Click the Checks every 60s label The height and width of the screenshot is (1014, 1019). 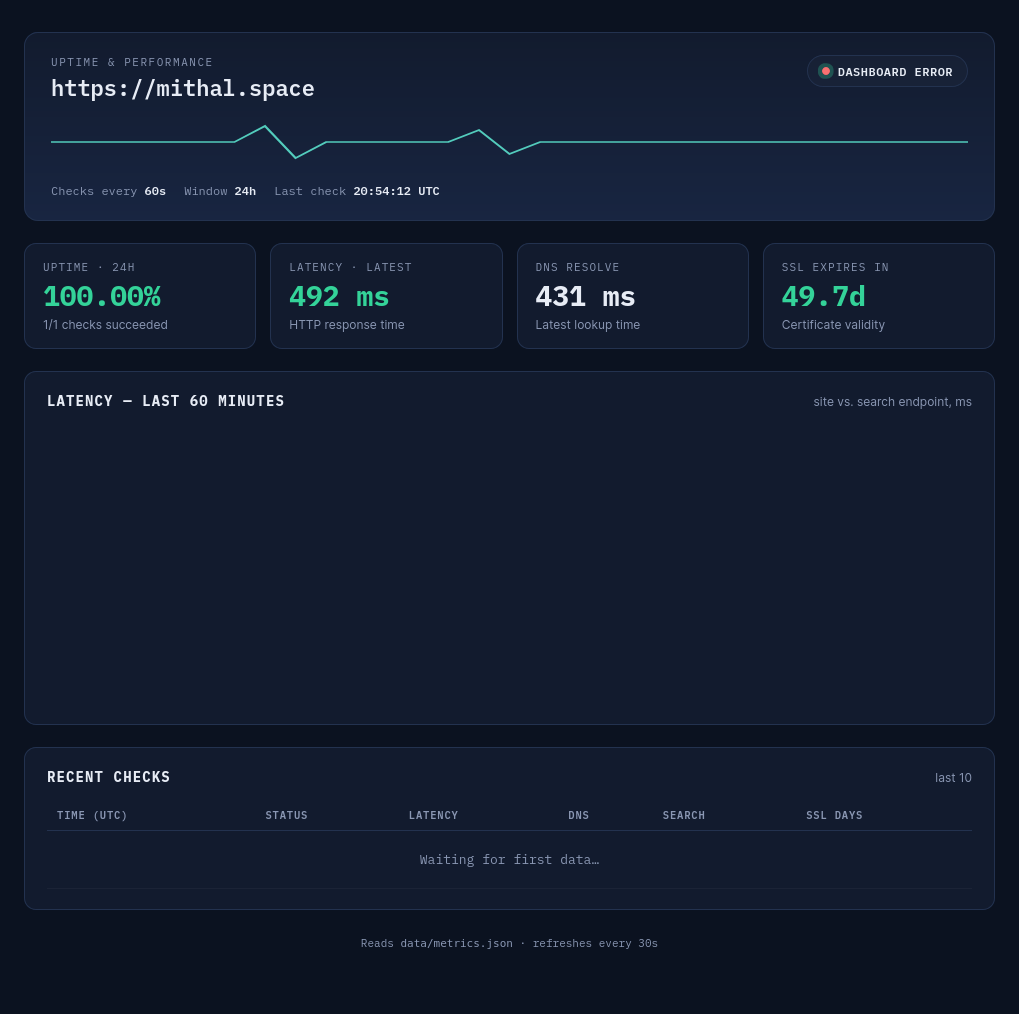109,191
